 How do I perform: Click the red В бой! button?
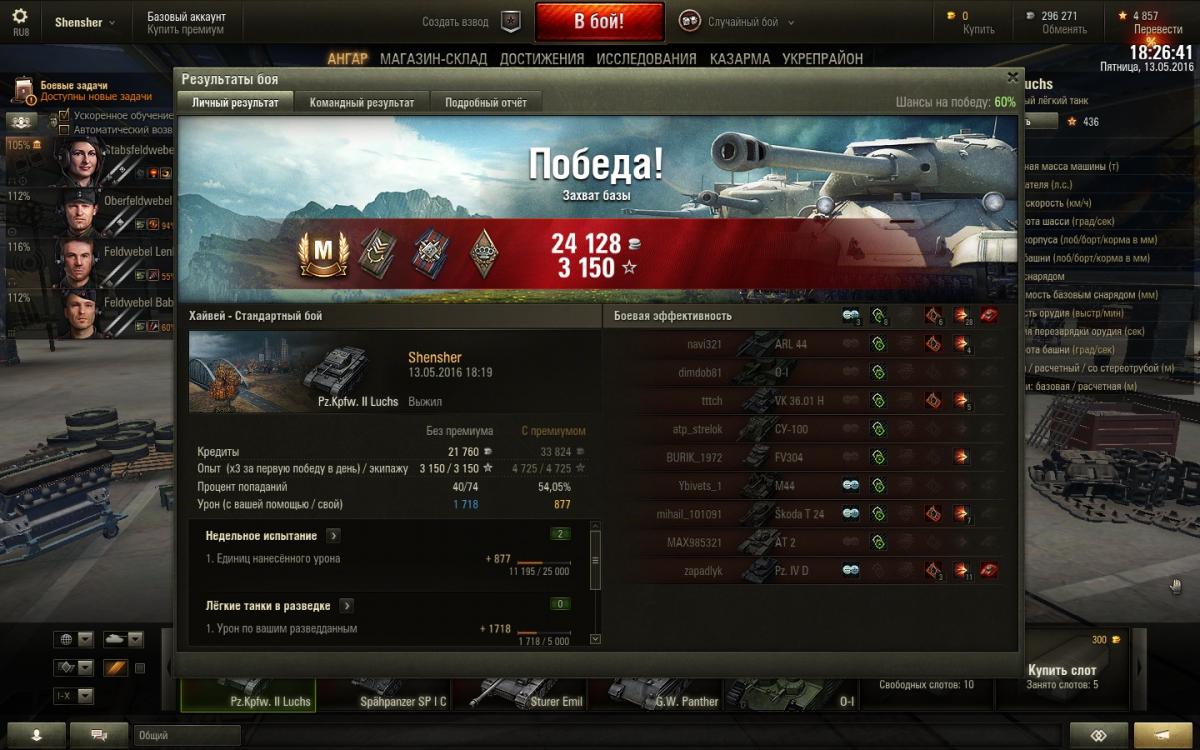pyautogui.click(x=600, y=21)
